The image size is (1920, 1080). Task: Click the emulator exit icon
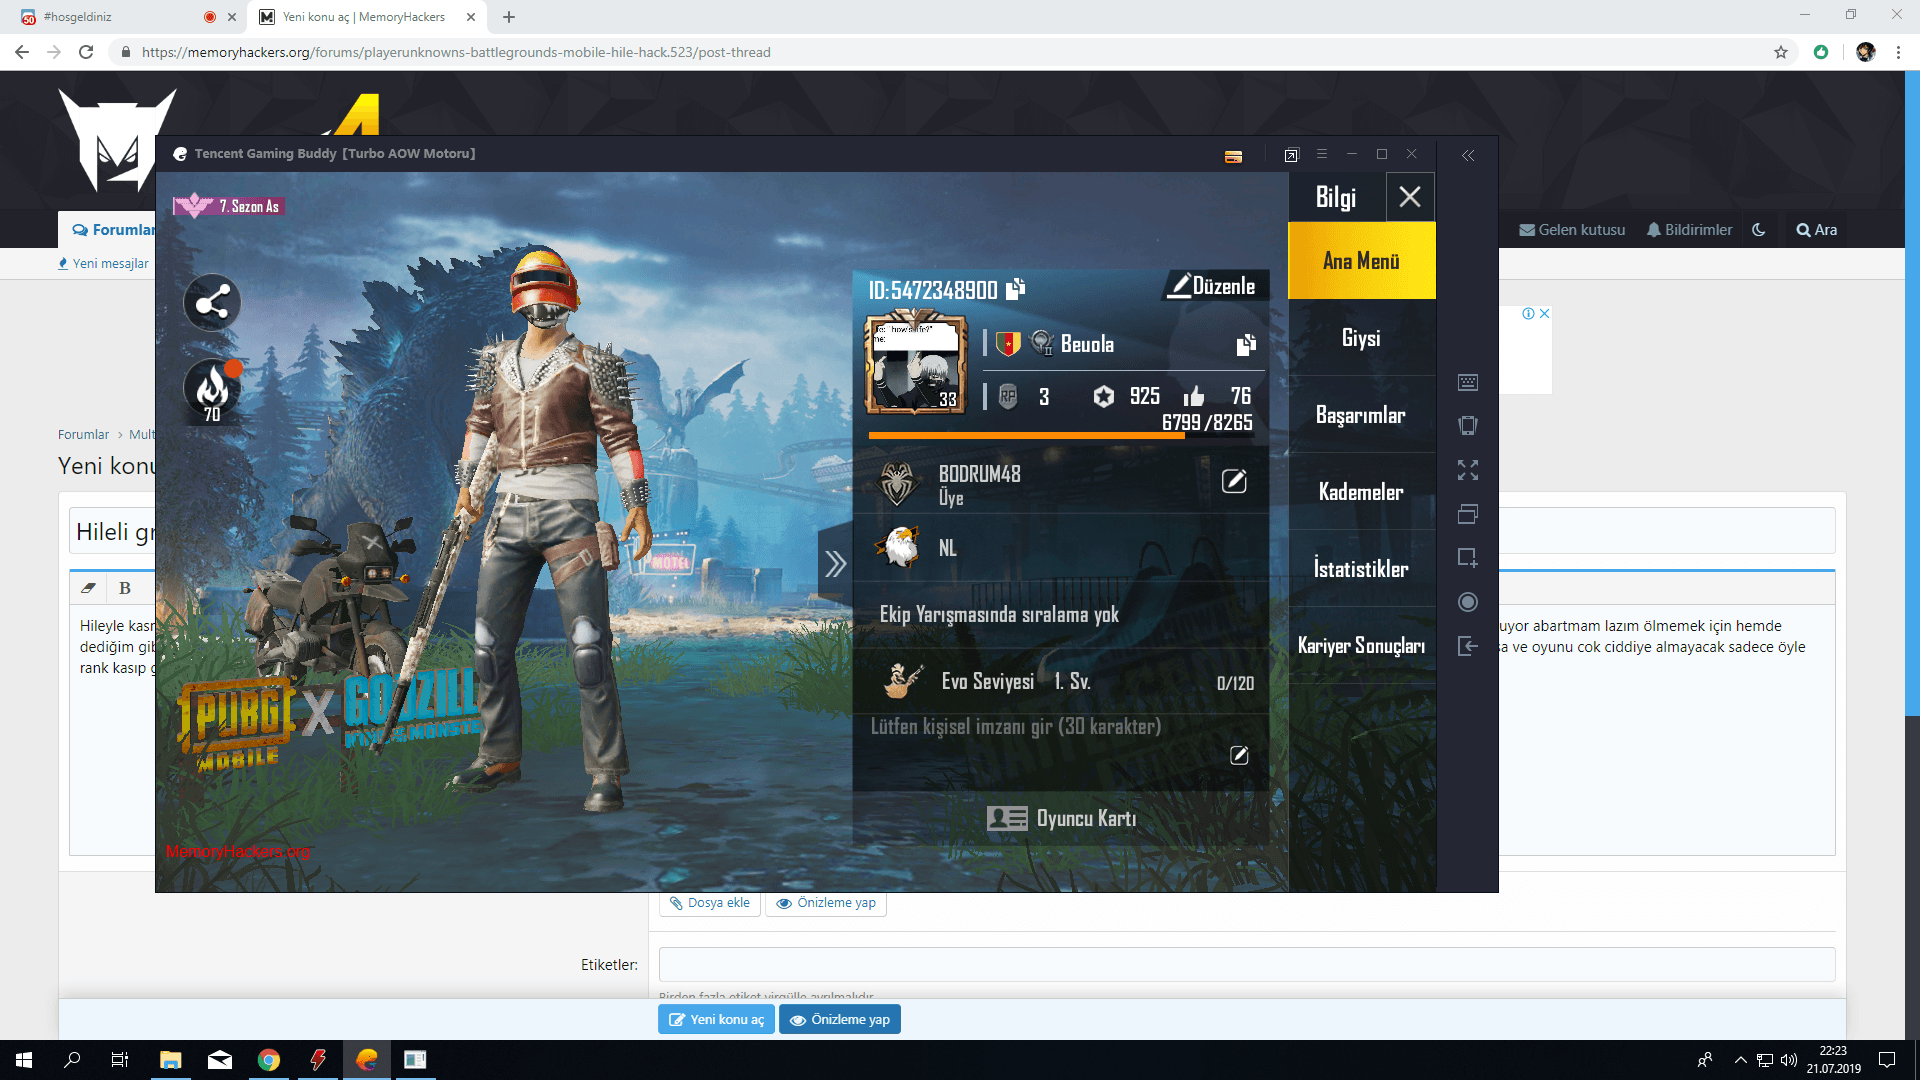[x=1468, y=646]
